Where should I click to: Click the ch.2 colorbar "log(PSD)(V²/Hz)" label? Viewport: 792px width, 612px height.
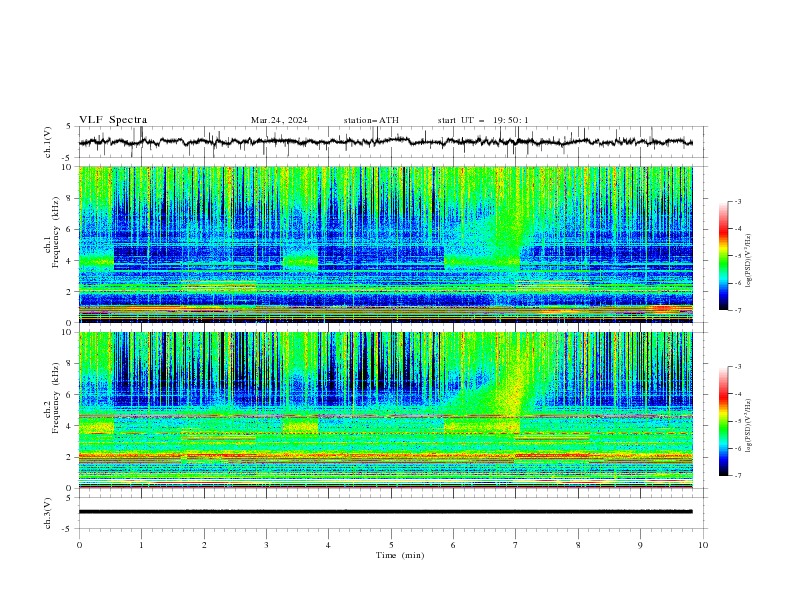pyautogui.click(x=749, y=426)
